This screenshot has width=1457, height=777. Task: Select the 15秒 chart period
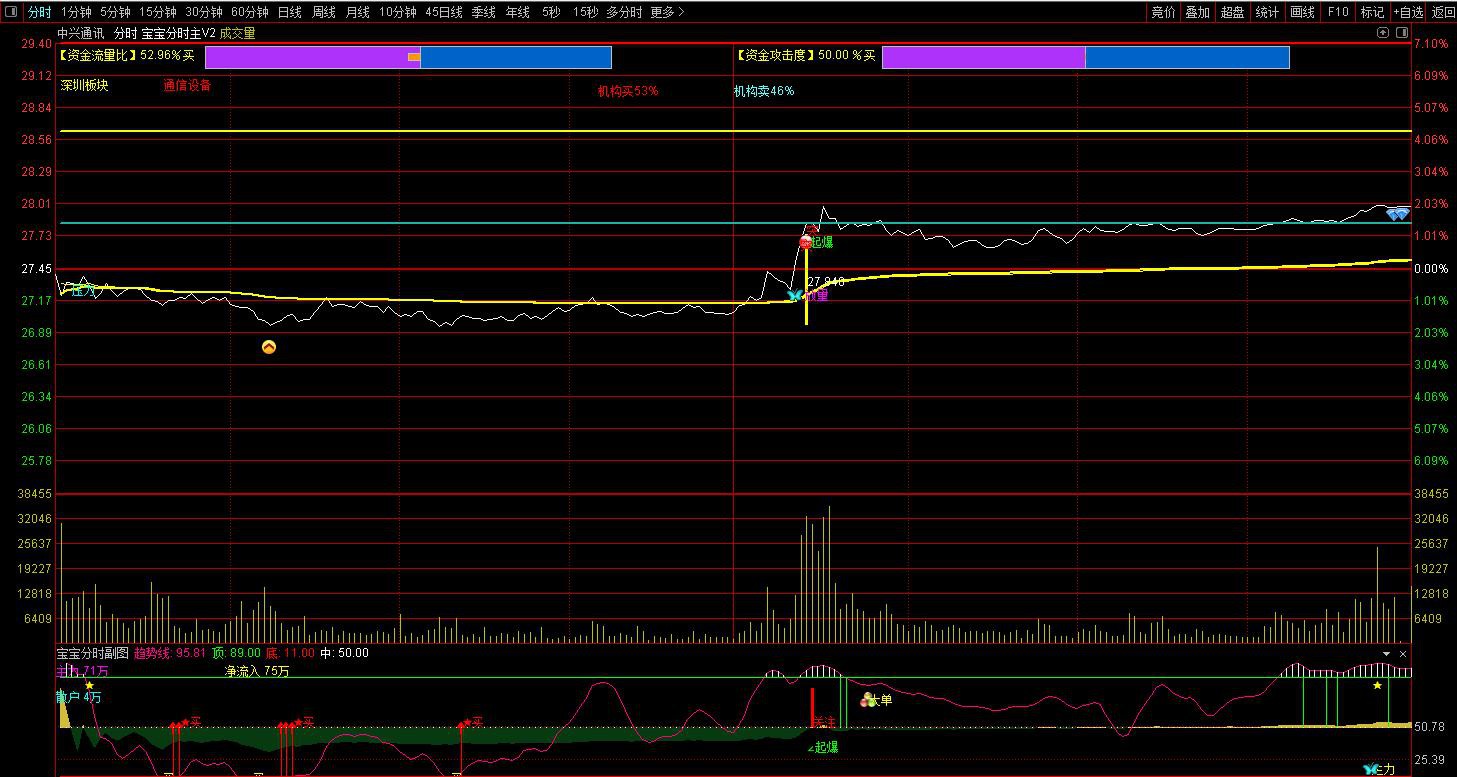point(585,12)
